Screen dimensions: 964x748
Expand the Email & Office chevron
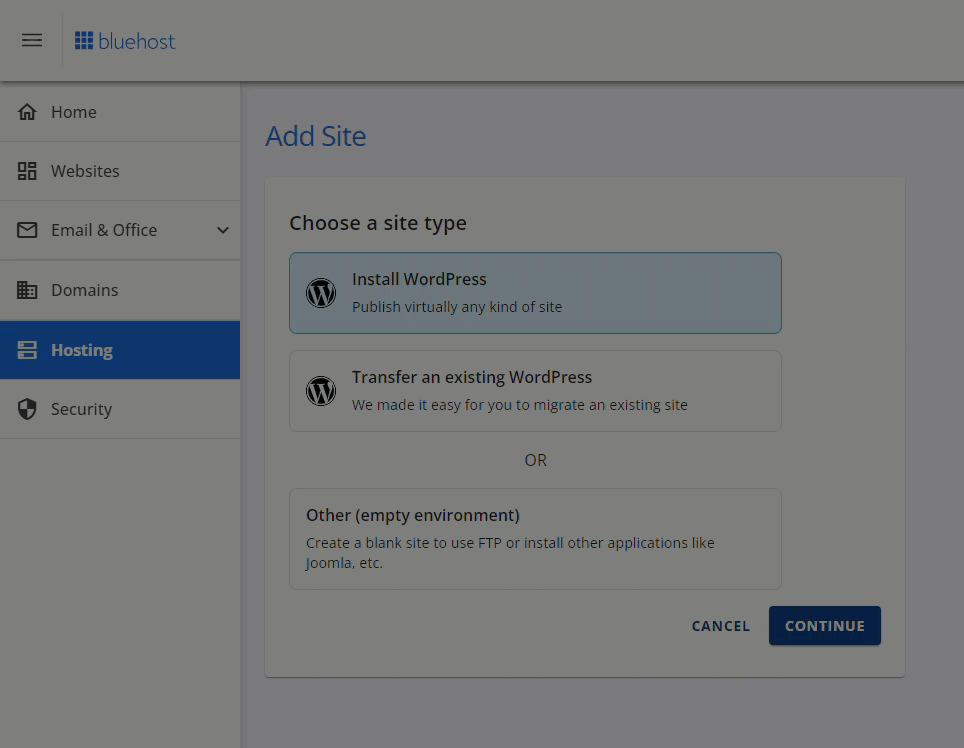(223, 230)
